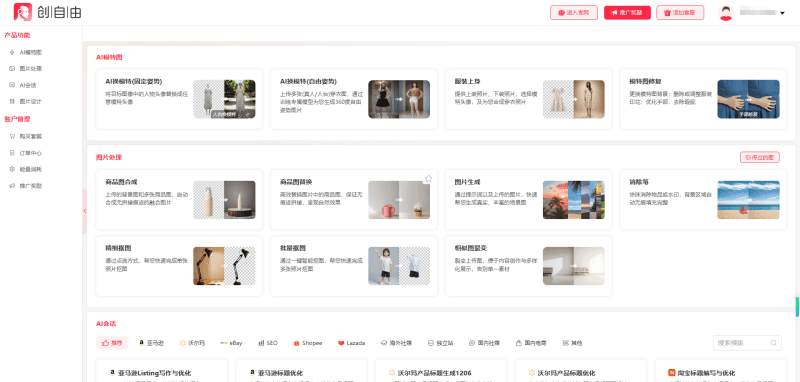800x382 pixels.
Task: Open the AI换模特(固定姿势) card
Action: pos(179,99)
